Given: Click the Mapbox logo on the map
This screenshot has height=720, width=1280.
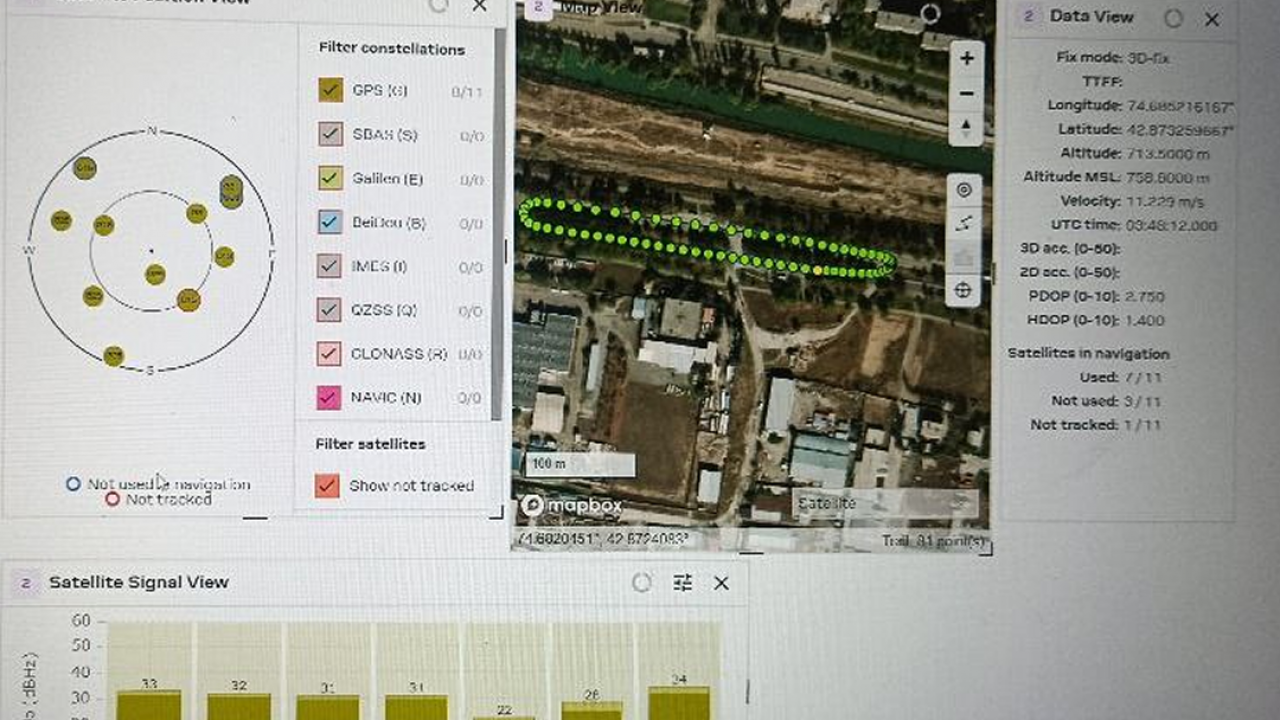Looking at the screenshot, I should [x=572, y=506].
